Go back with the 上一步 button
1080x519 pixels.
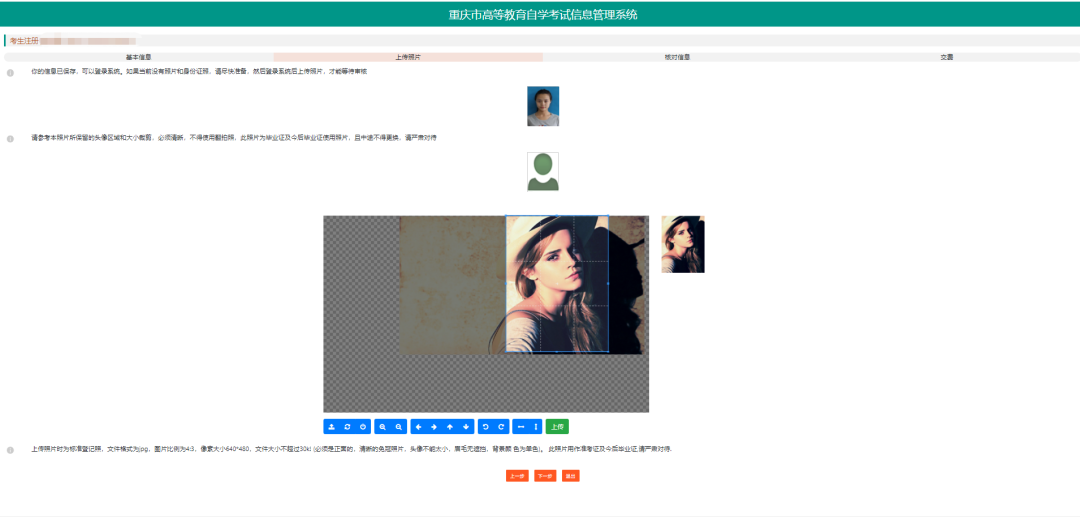point(517,476)
